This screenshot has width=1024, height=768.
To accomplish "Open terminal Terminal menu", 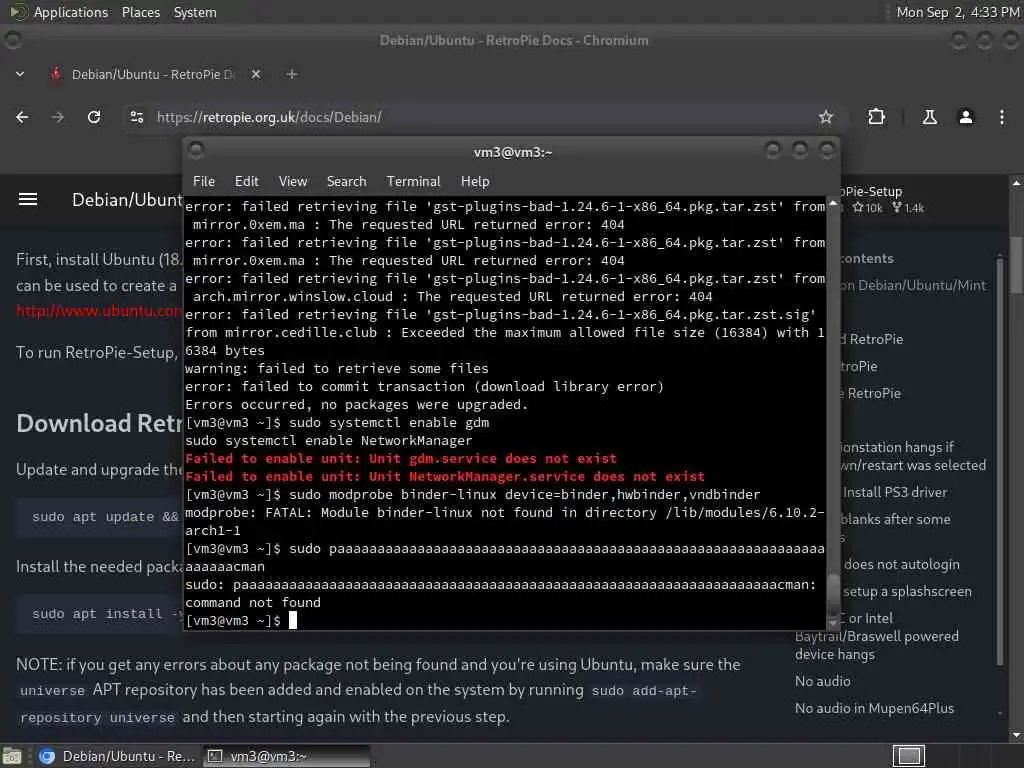I will (x=413, y=182).
